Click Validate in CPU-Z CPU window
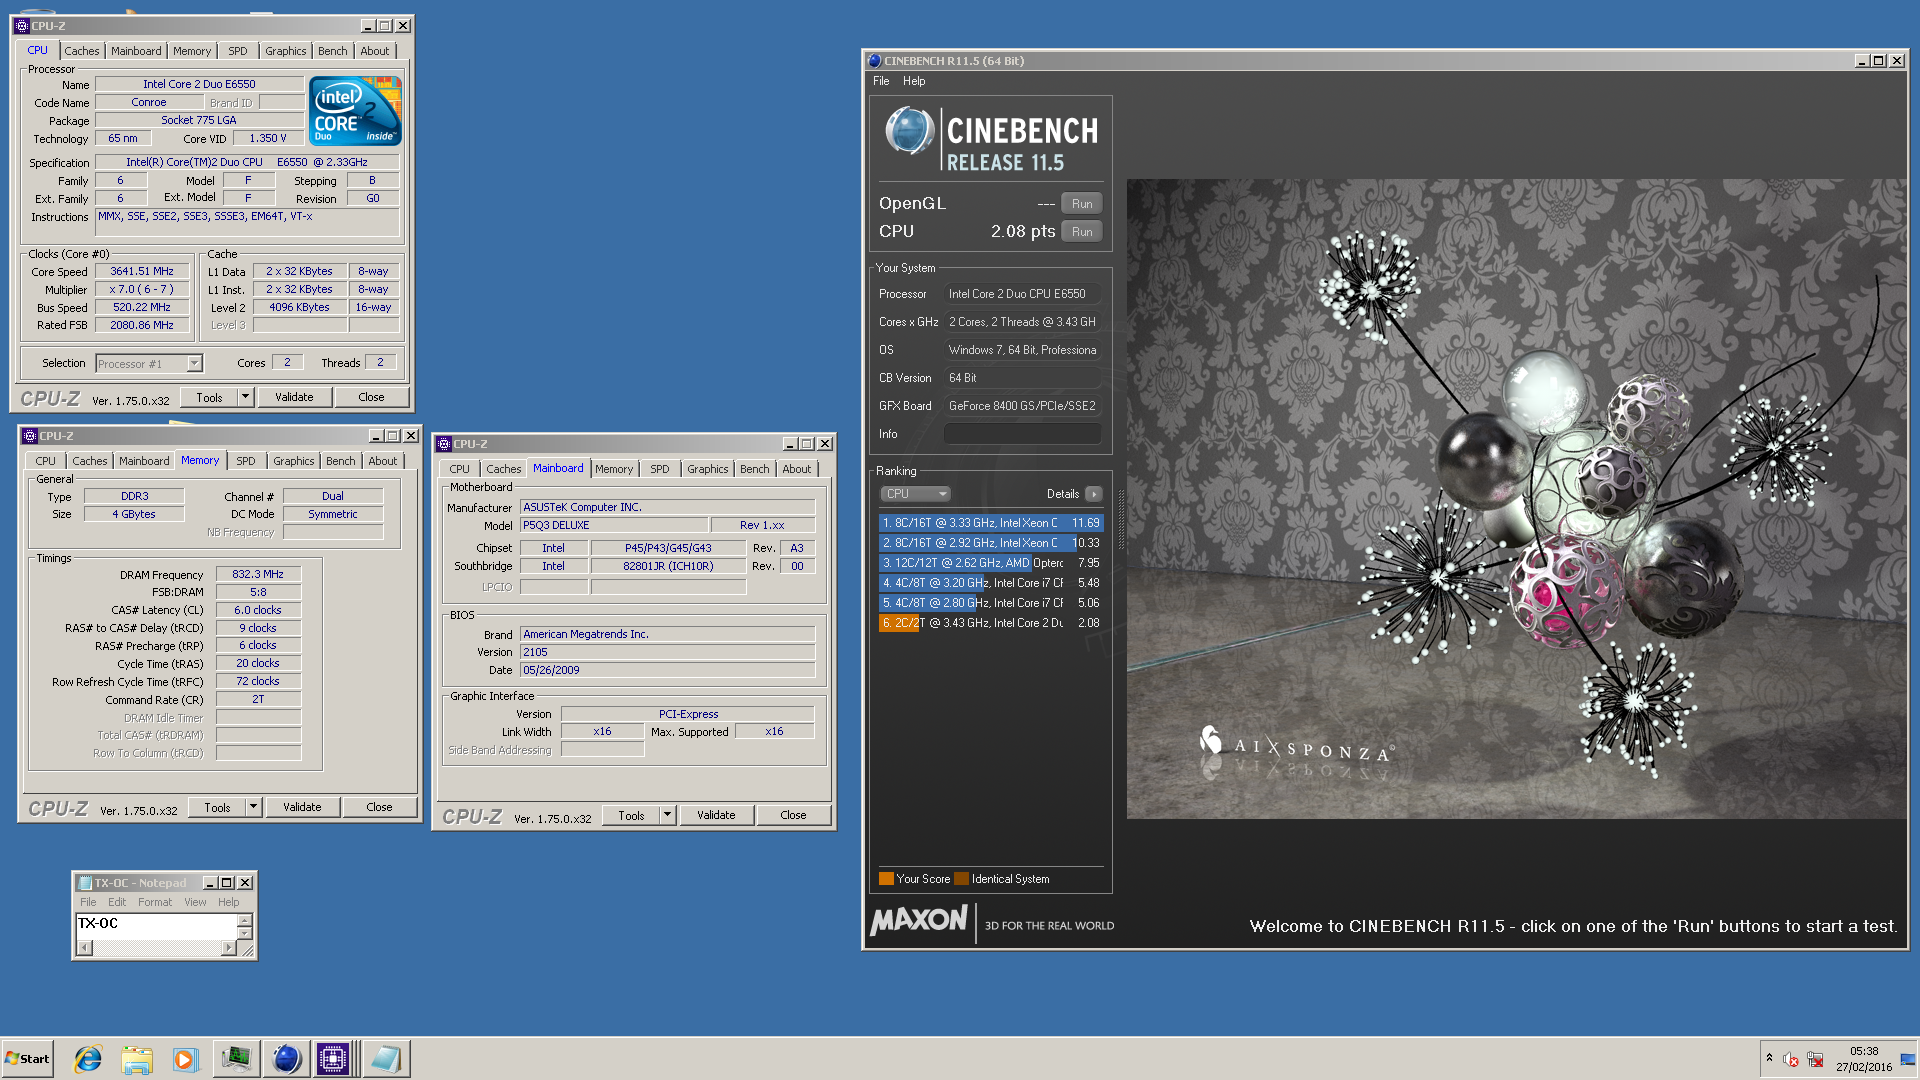This screenshot has width=1920, height=1080. [x=294, y=397]
